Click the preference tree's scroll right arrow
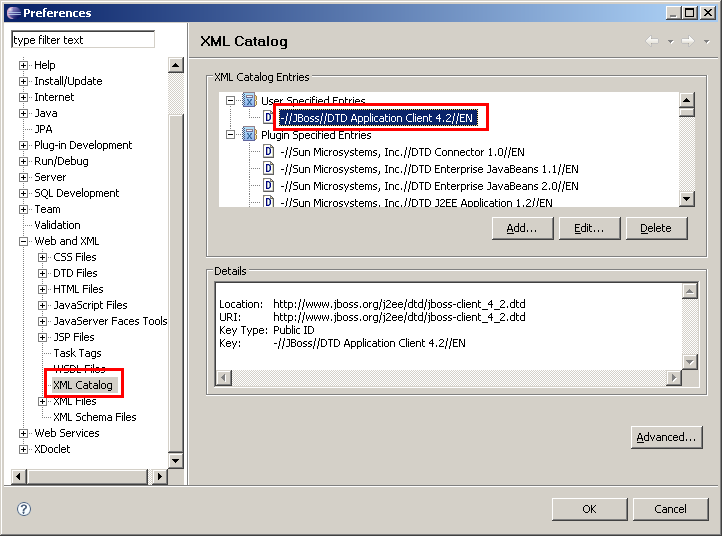 159,476
